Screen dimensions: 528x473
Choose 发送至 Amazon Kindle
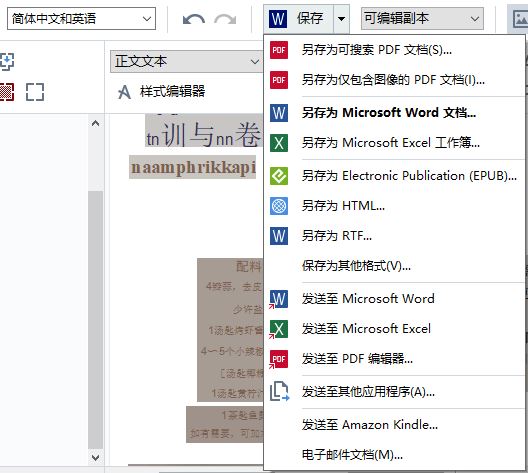point(394,425)
